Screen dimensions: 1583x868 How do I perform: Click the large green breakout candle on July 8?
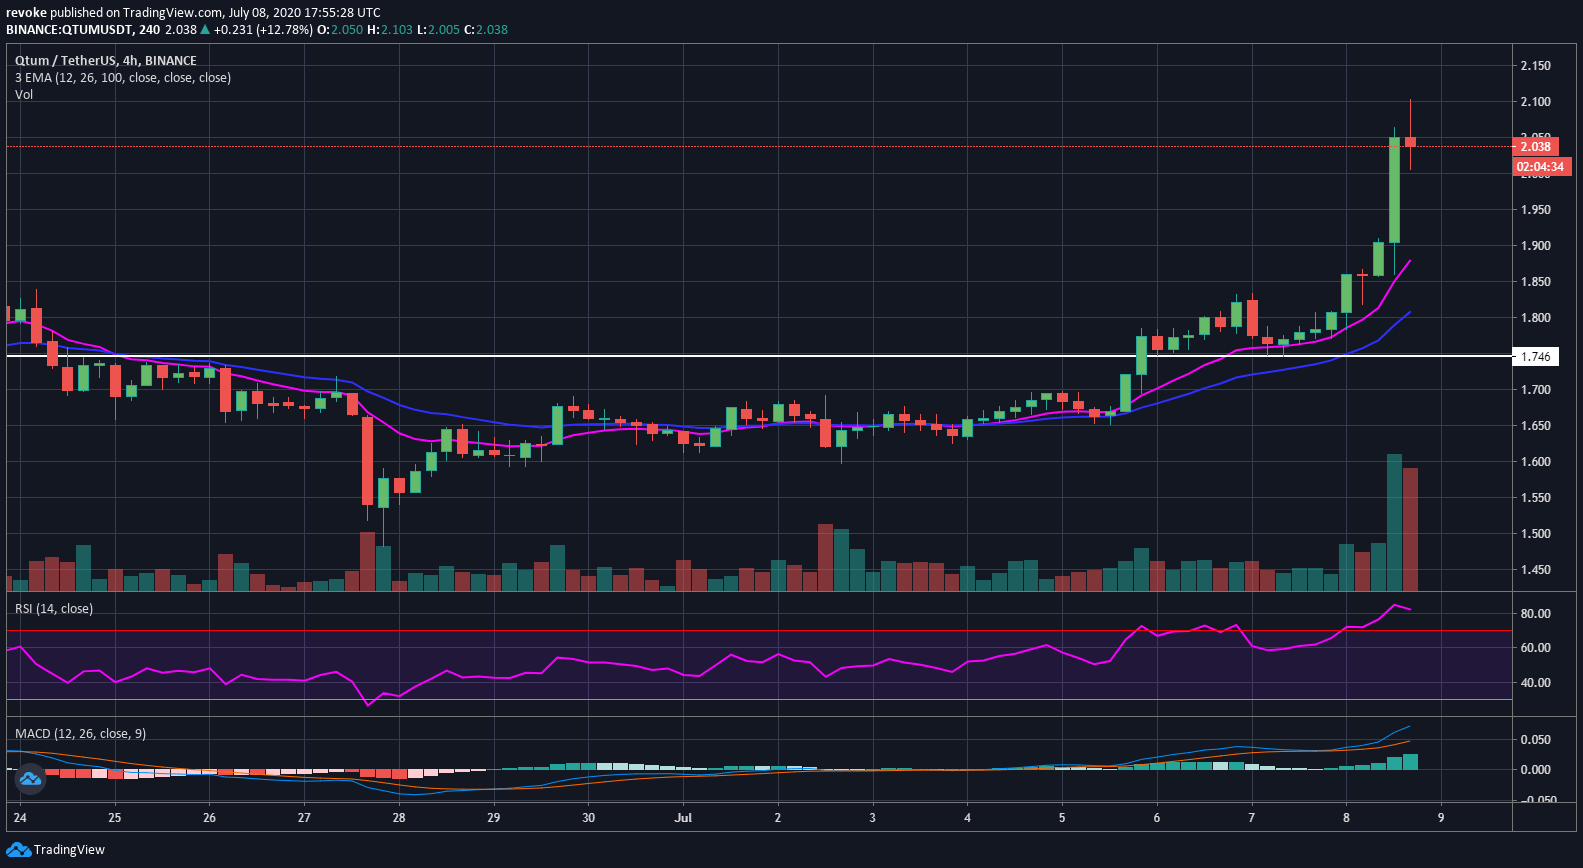(1394, 190)
